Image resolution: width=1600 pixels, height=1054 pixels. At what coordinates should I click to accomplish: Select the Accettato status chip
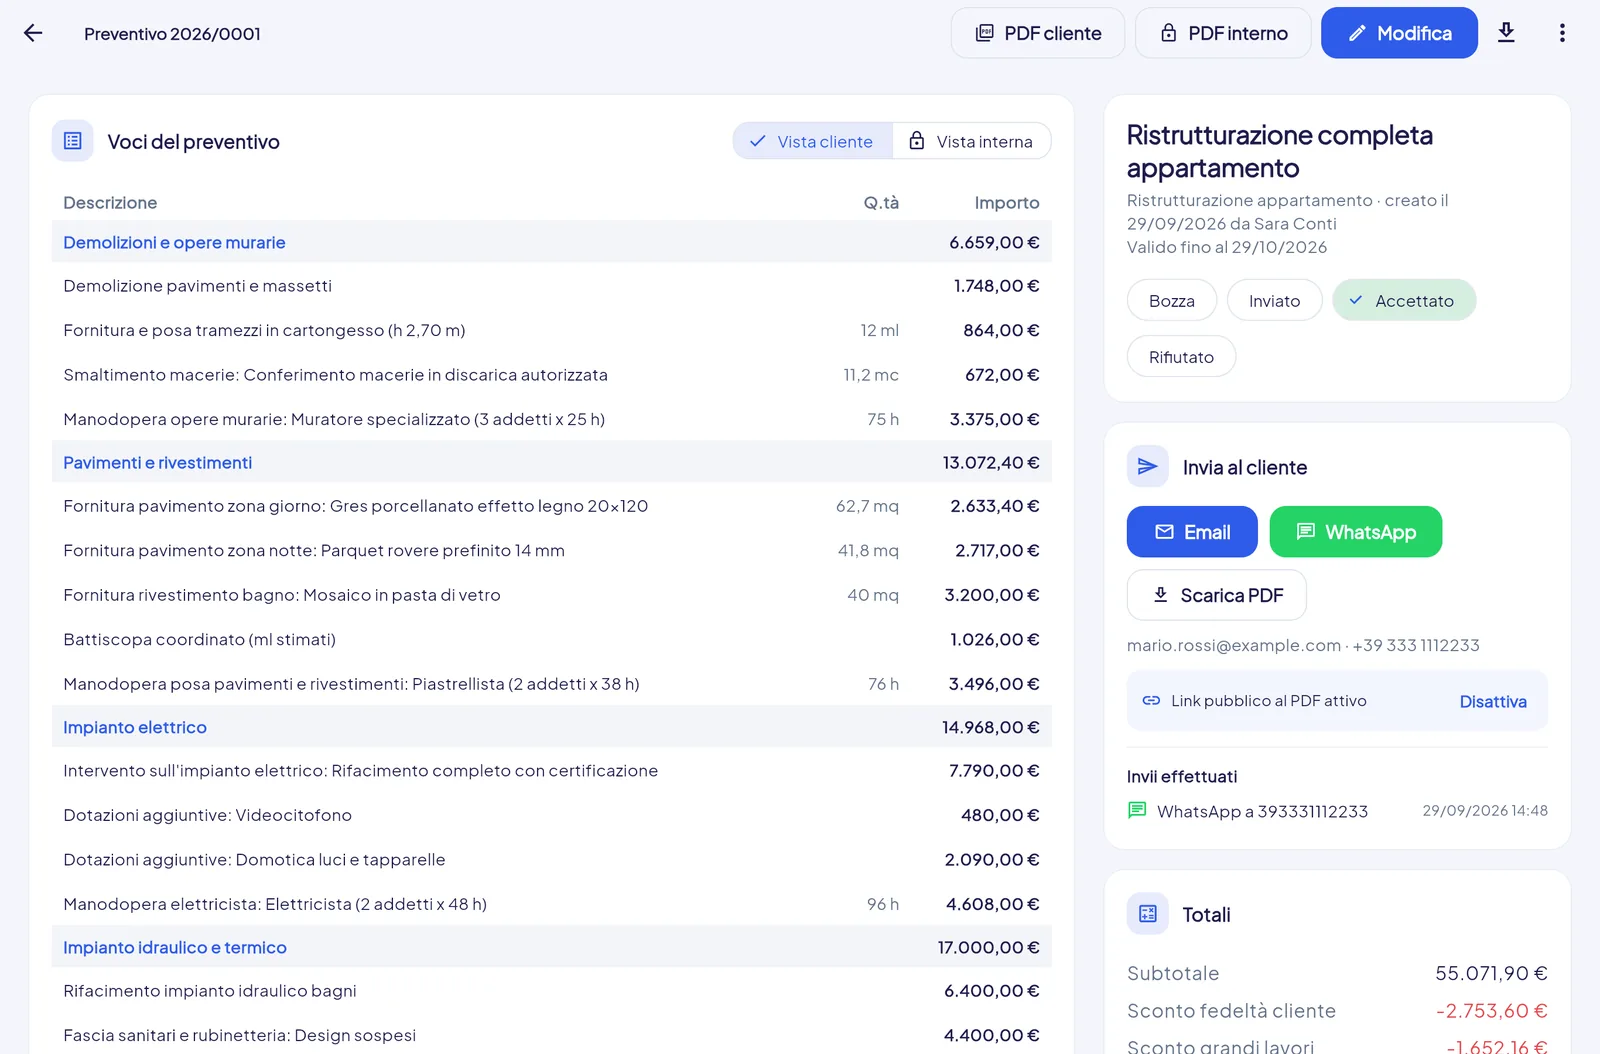(1404, 300)
